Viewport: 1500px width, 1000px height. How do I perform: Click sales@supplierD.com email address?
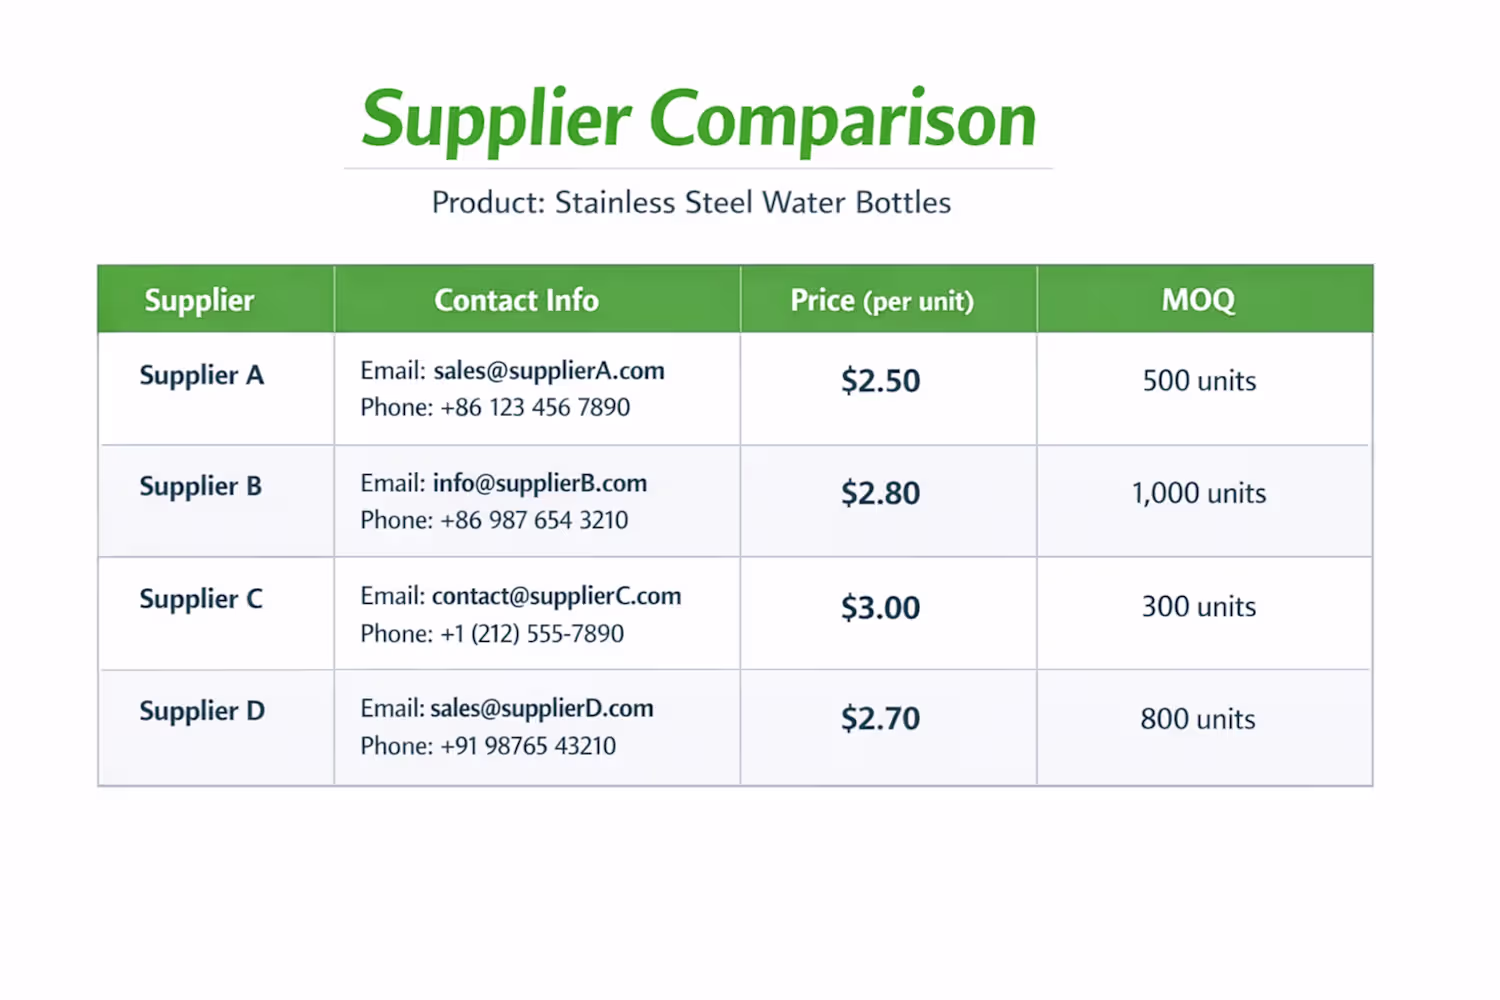tap(541, 709)
